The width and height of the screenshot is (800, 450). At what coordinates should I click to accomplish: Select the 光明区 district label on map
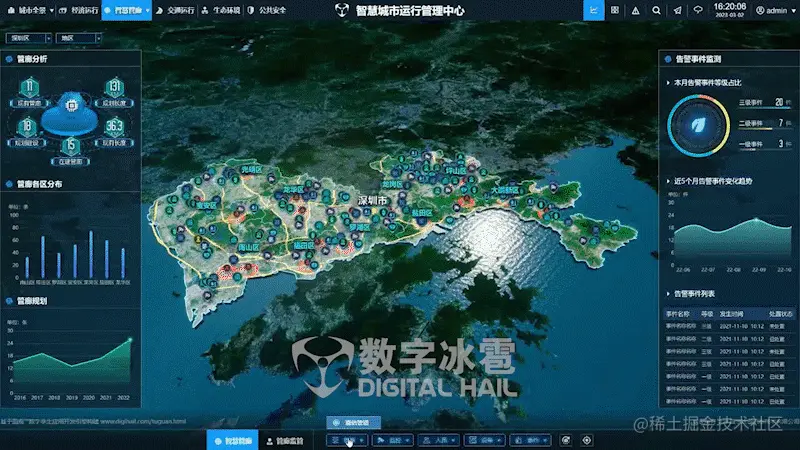click(252, 169)
